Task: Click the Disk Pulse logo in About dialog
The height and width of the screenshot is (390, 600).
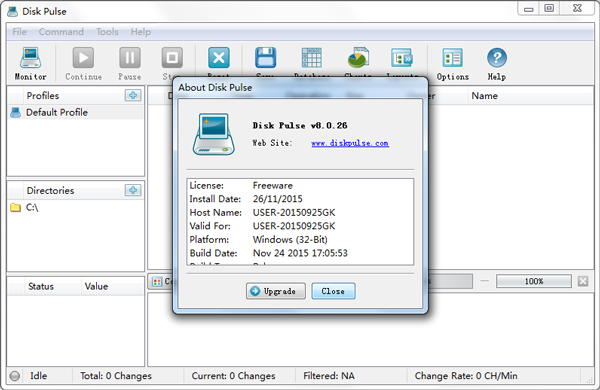Action: pyautogui.click(x=214, y=134)
